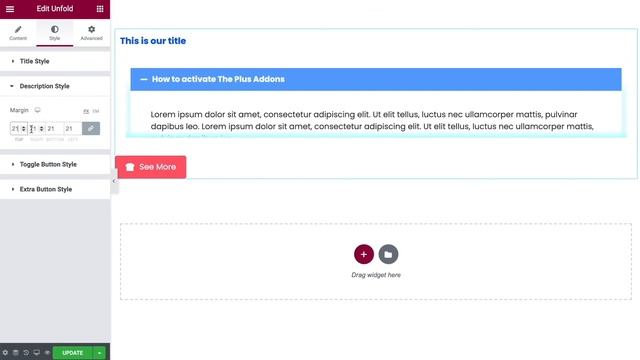Viewport: 640px width, 360px height.
Task: Click the green UPDATE button
Action: 73,353
